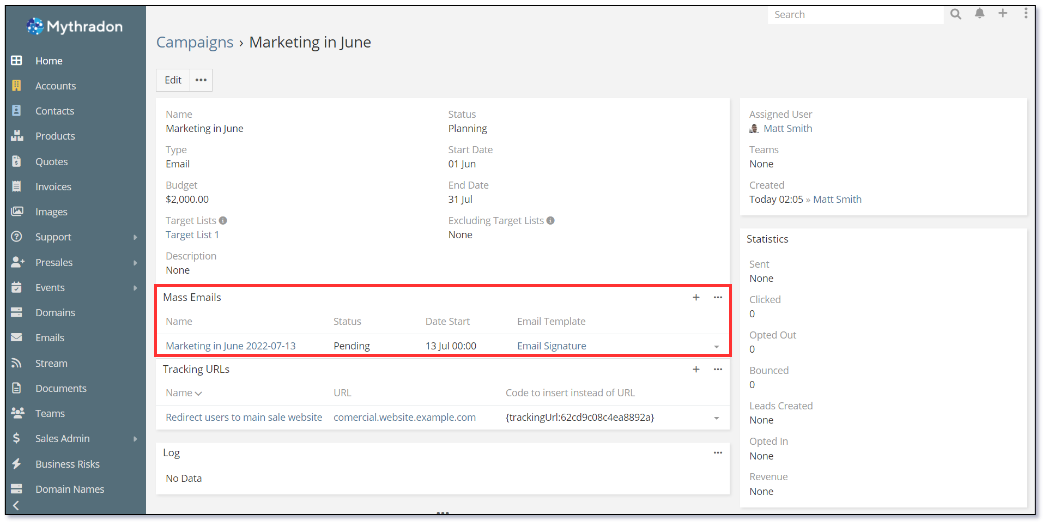Open Redirect users tracking URL row dropdown
Image resolution: width=1047 pixels, height=527 pixels.
716,418
